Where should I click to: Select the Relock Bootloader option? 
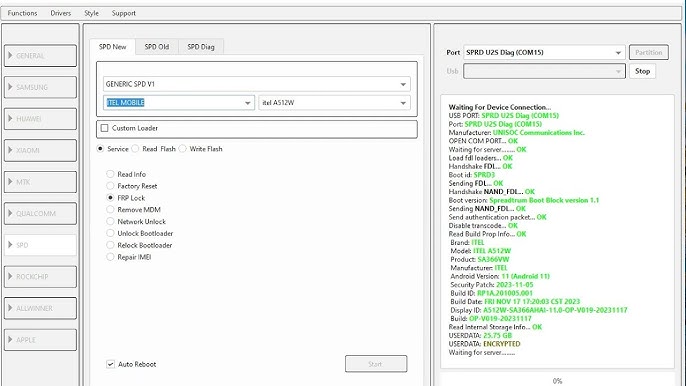[110, 245]
